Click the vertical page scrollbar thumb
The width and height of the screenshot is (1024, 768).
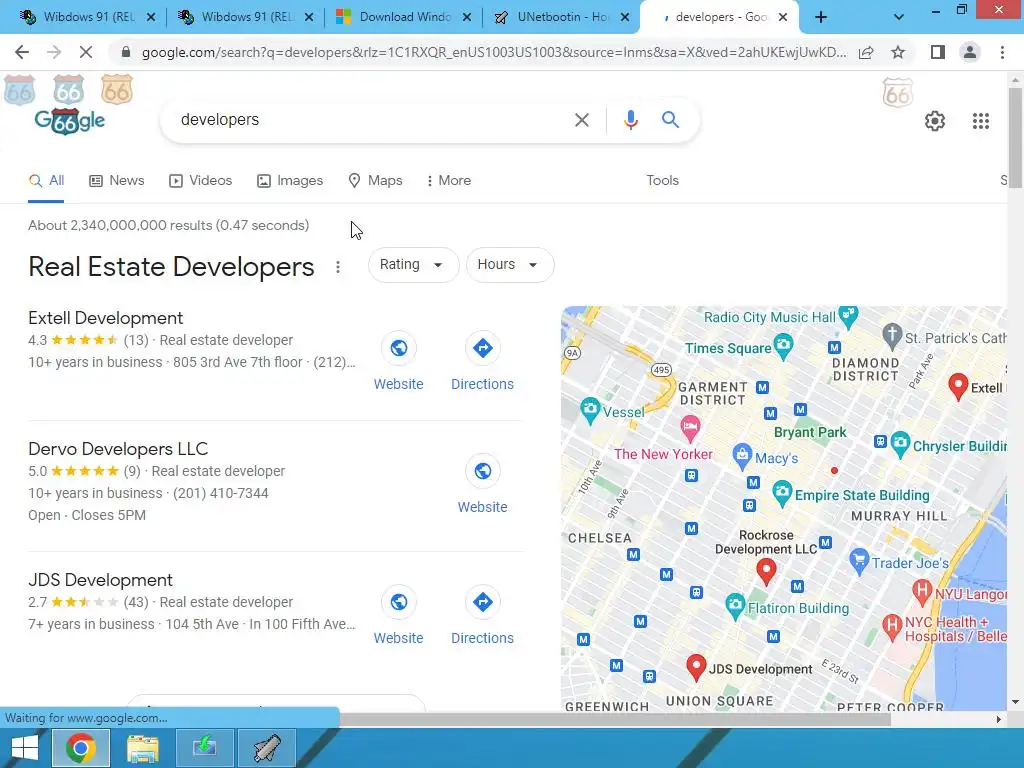point(1015,136)
